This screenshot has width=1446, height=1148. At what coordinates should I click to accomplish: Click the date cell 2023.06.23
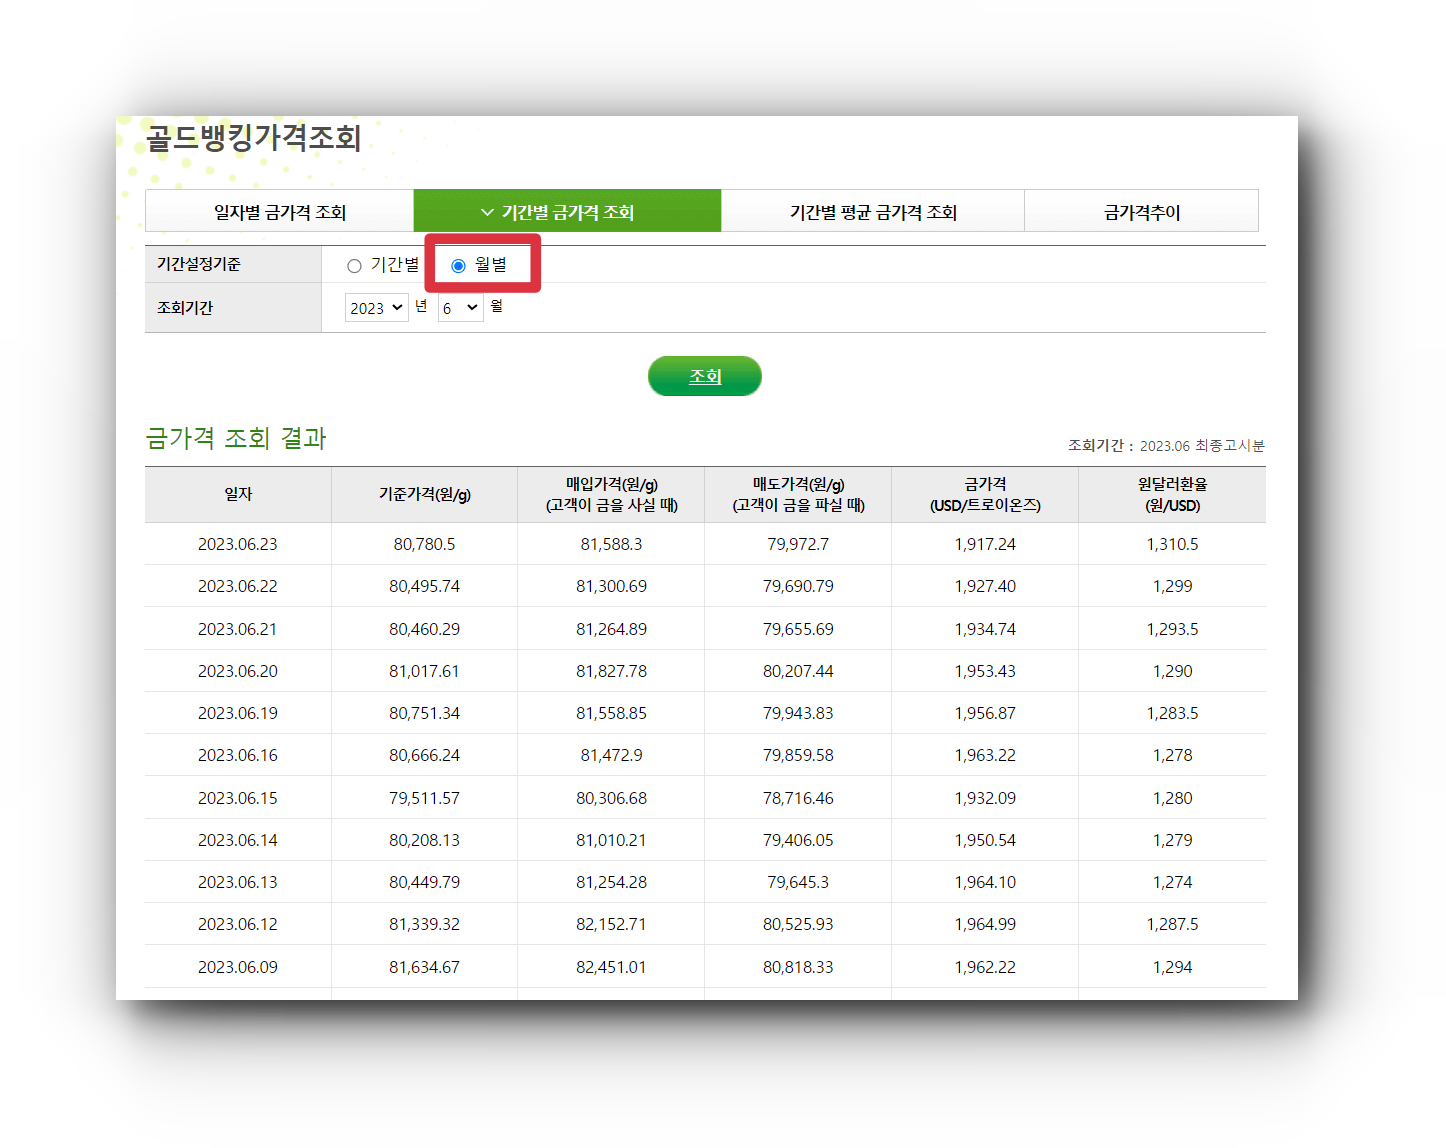pyautogui.click(x=238, y=544)
